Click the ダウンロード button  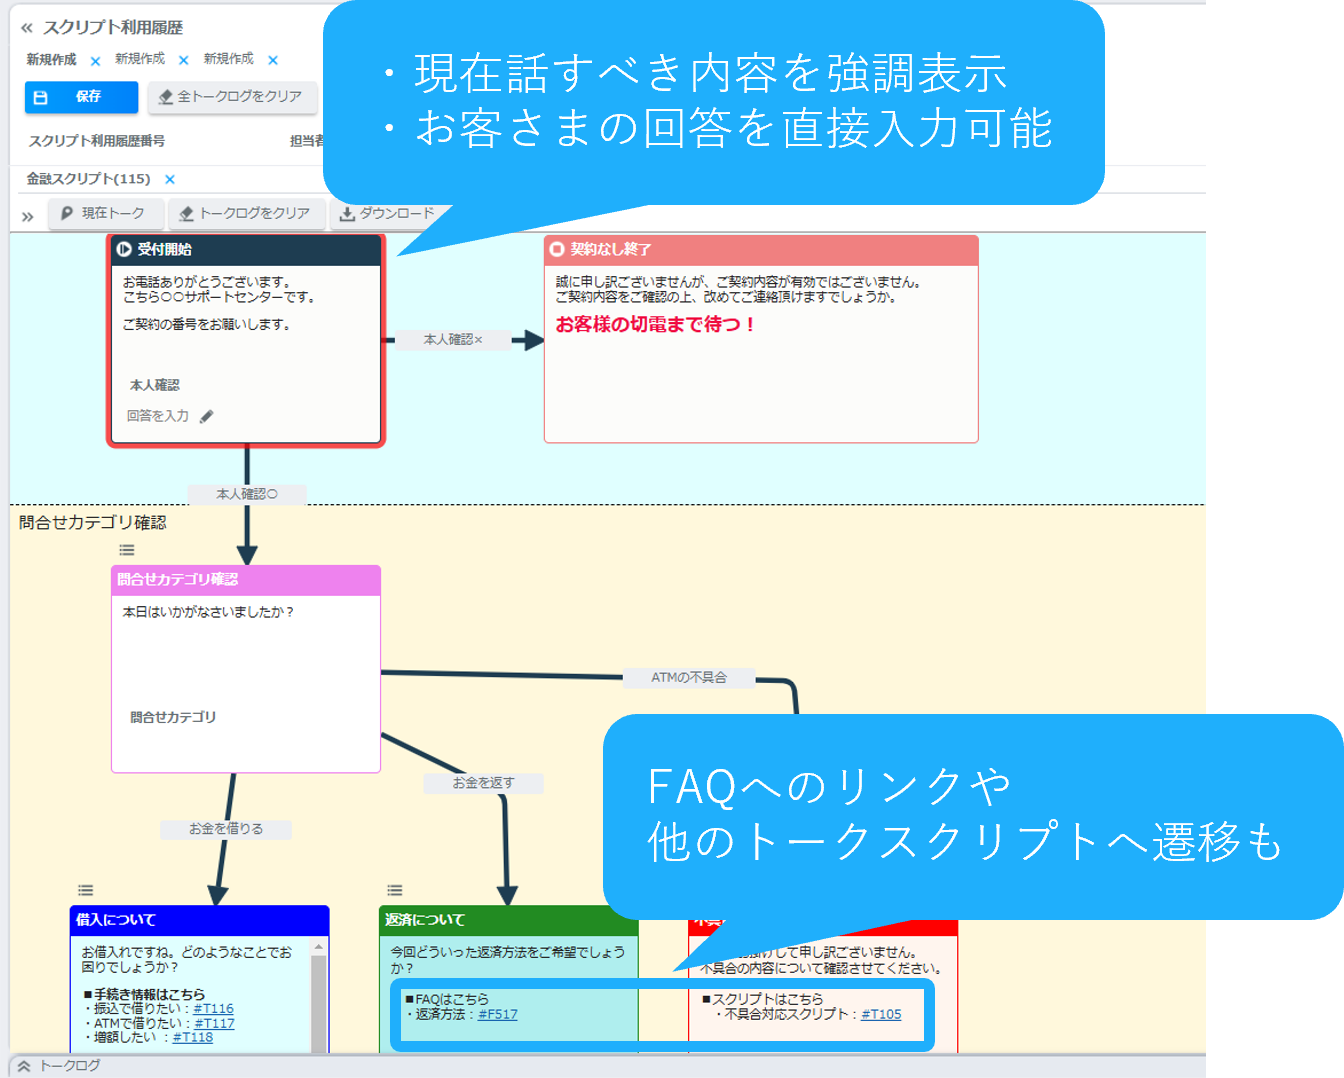coord(387,214)
